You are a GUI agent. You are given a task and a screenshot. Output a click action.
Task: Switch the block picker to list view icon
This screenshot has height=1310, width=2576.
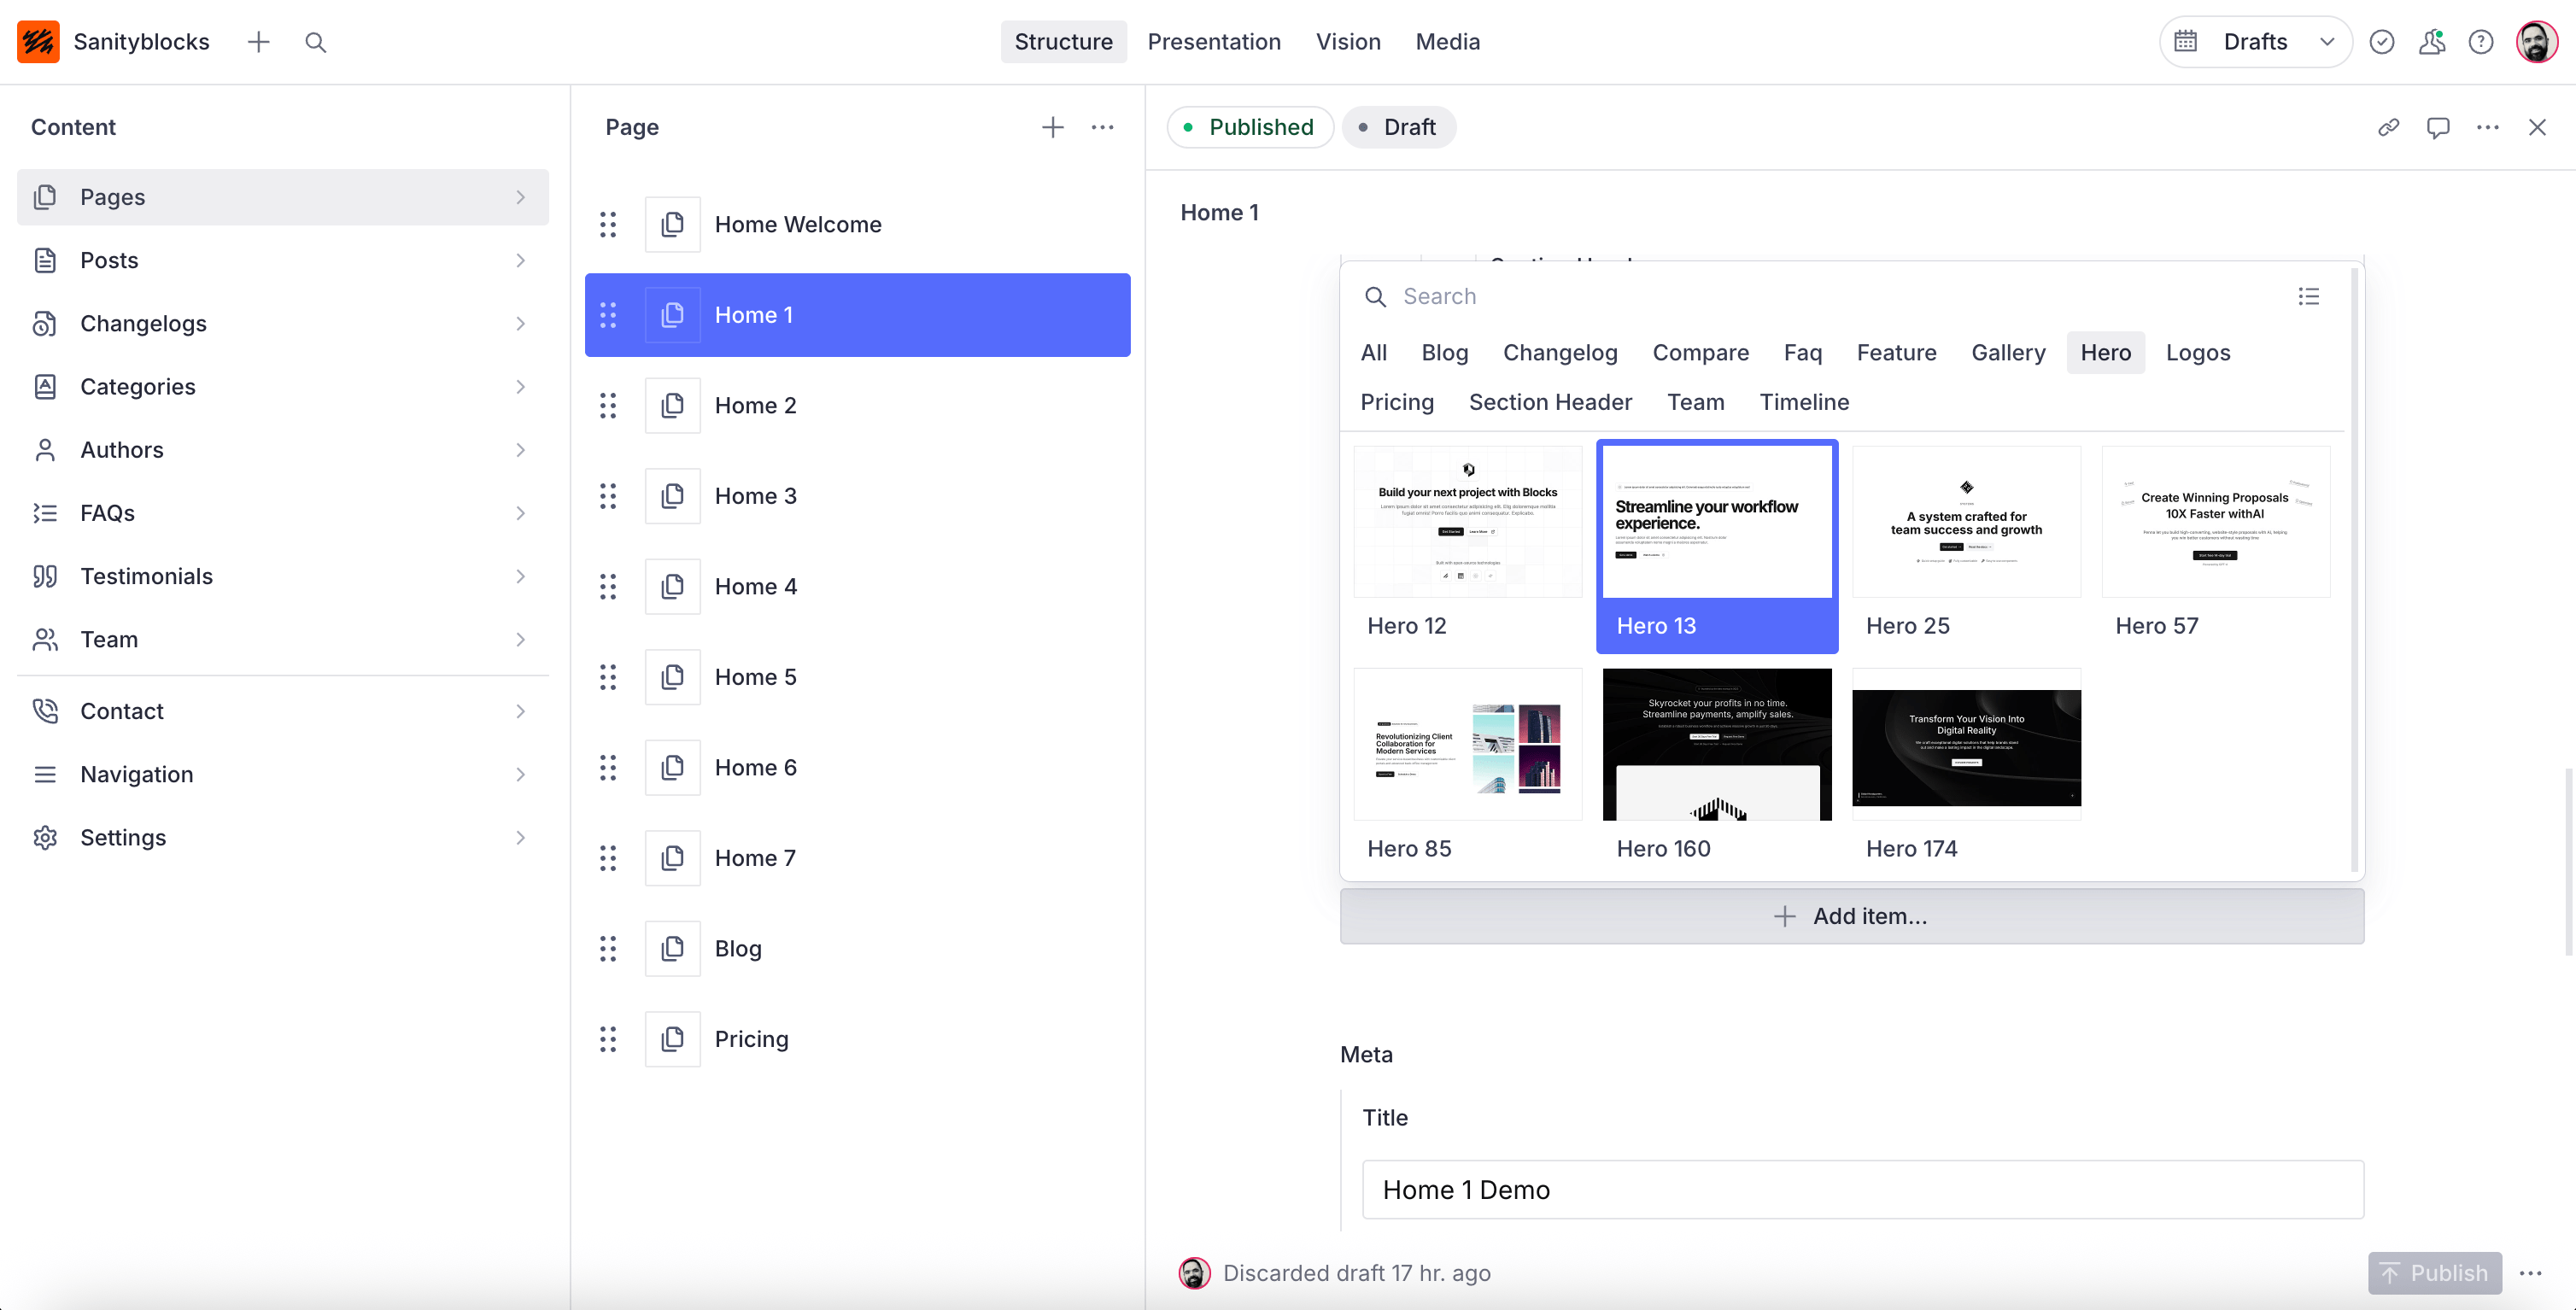[2308, 296]
